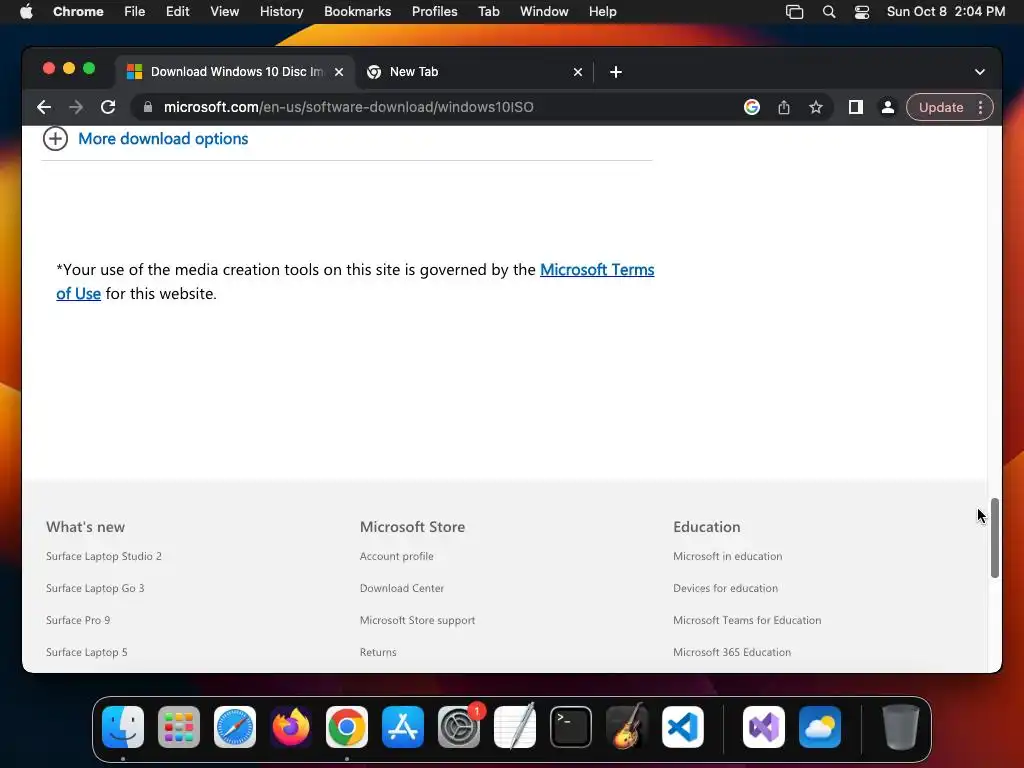The image size is (1024, 768).
Task: Open the Surface Pro 9 link
Action: 78,620
